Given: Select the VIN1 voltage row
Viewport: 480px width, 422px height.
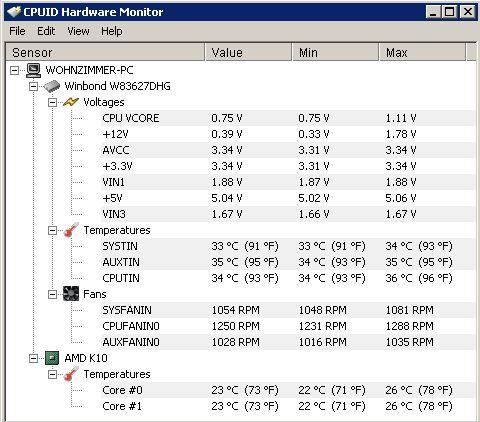Looking at the screenshot, I should point(288,182).
